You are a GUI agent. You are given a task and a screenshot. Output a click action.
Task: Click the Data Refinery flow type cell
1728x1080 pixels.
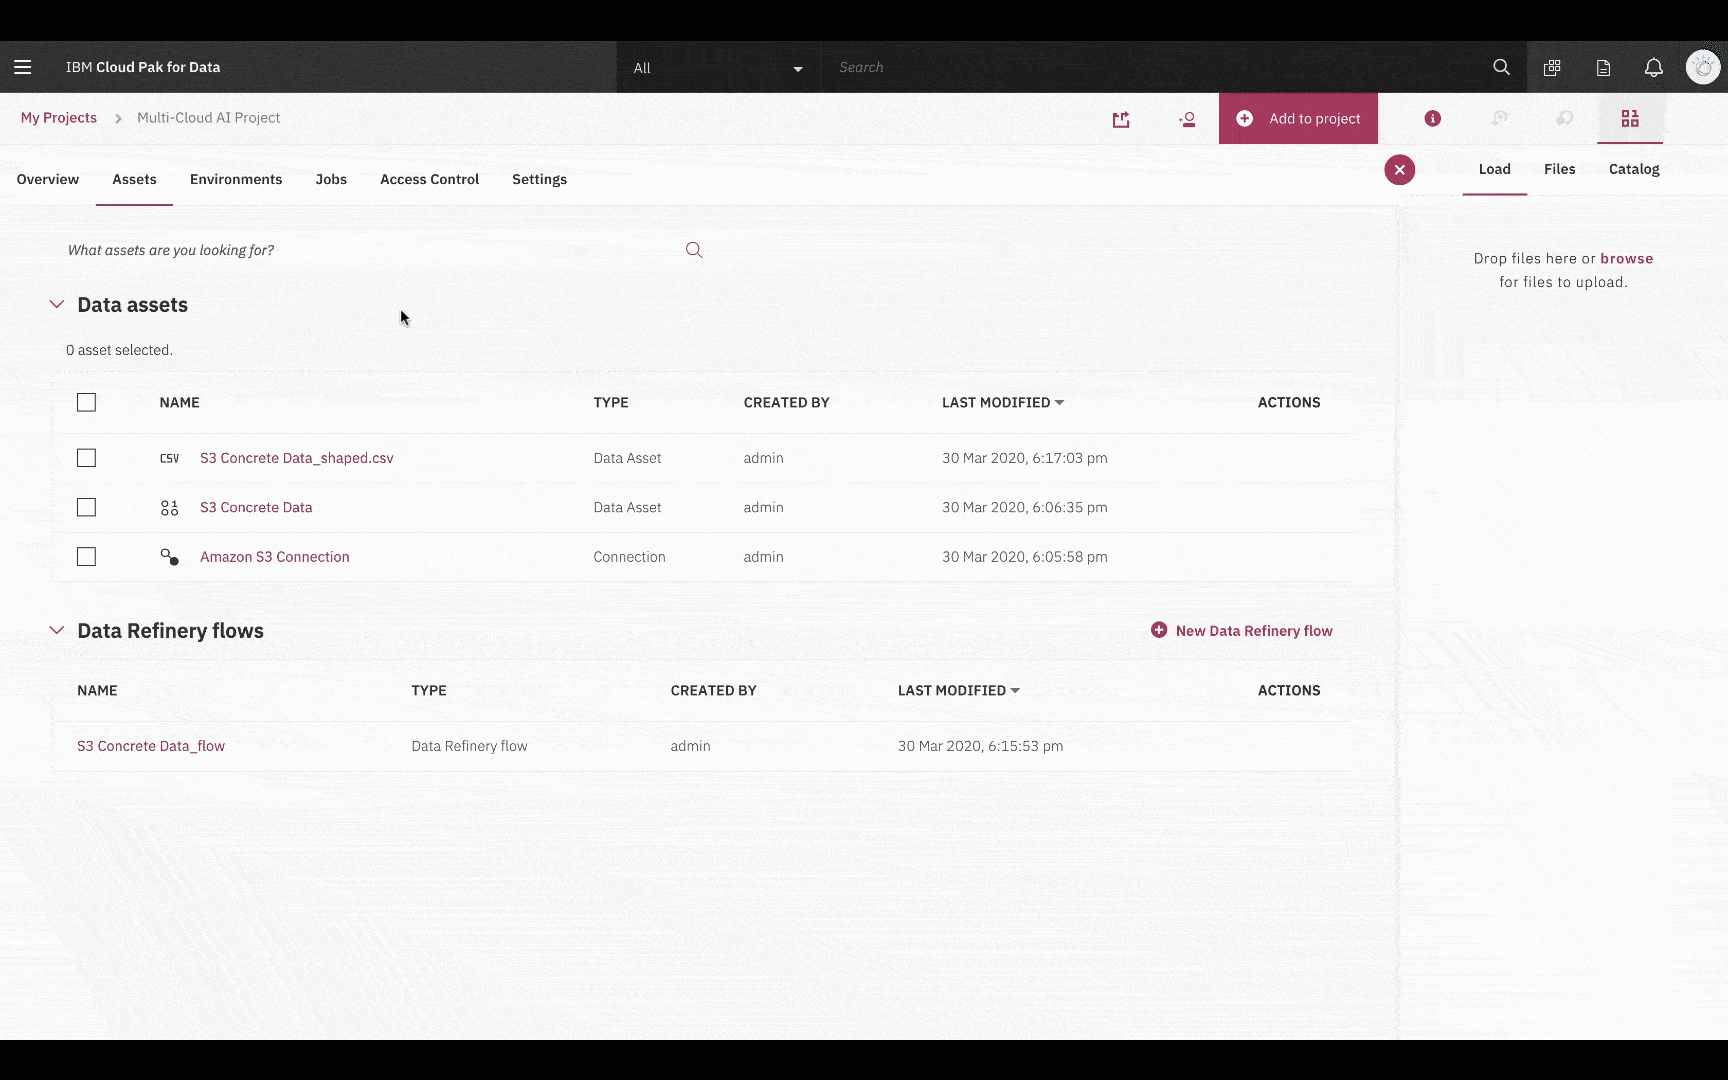pos(469,746)
